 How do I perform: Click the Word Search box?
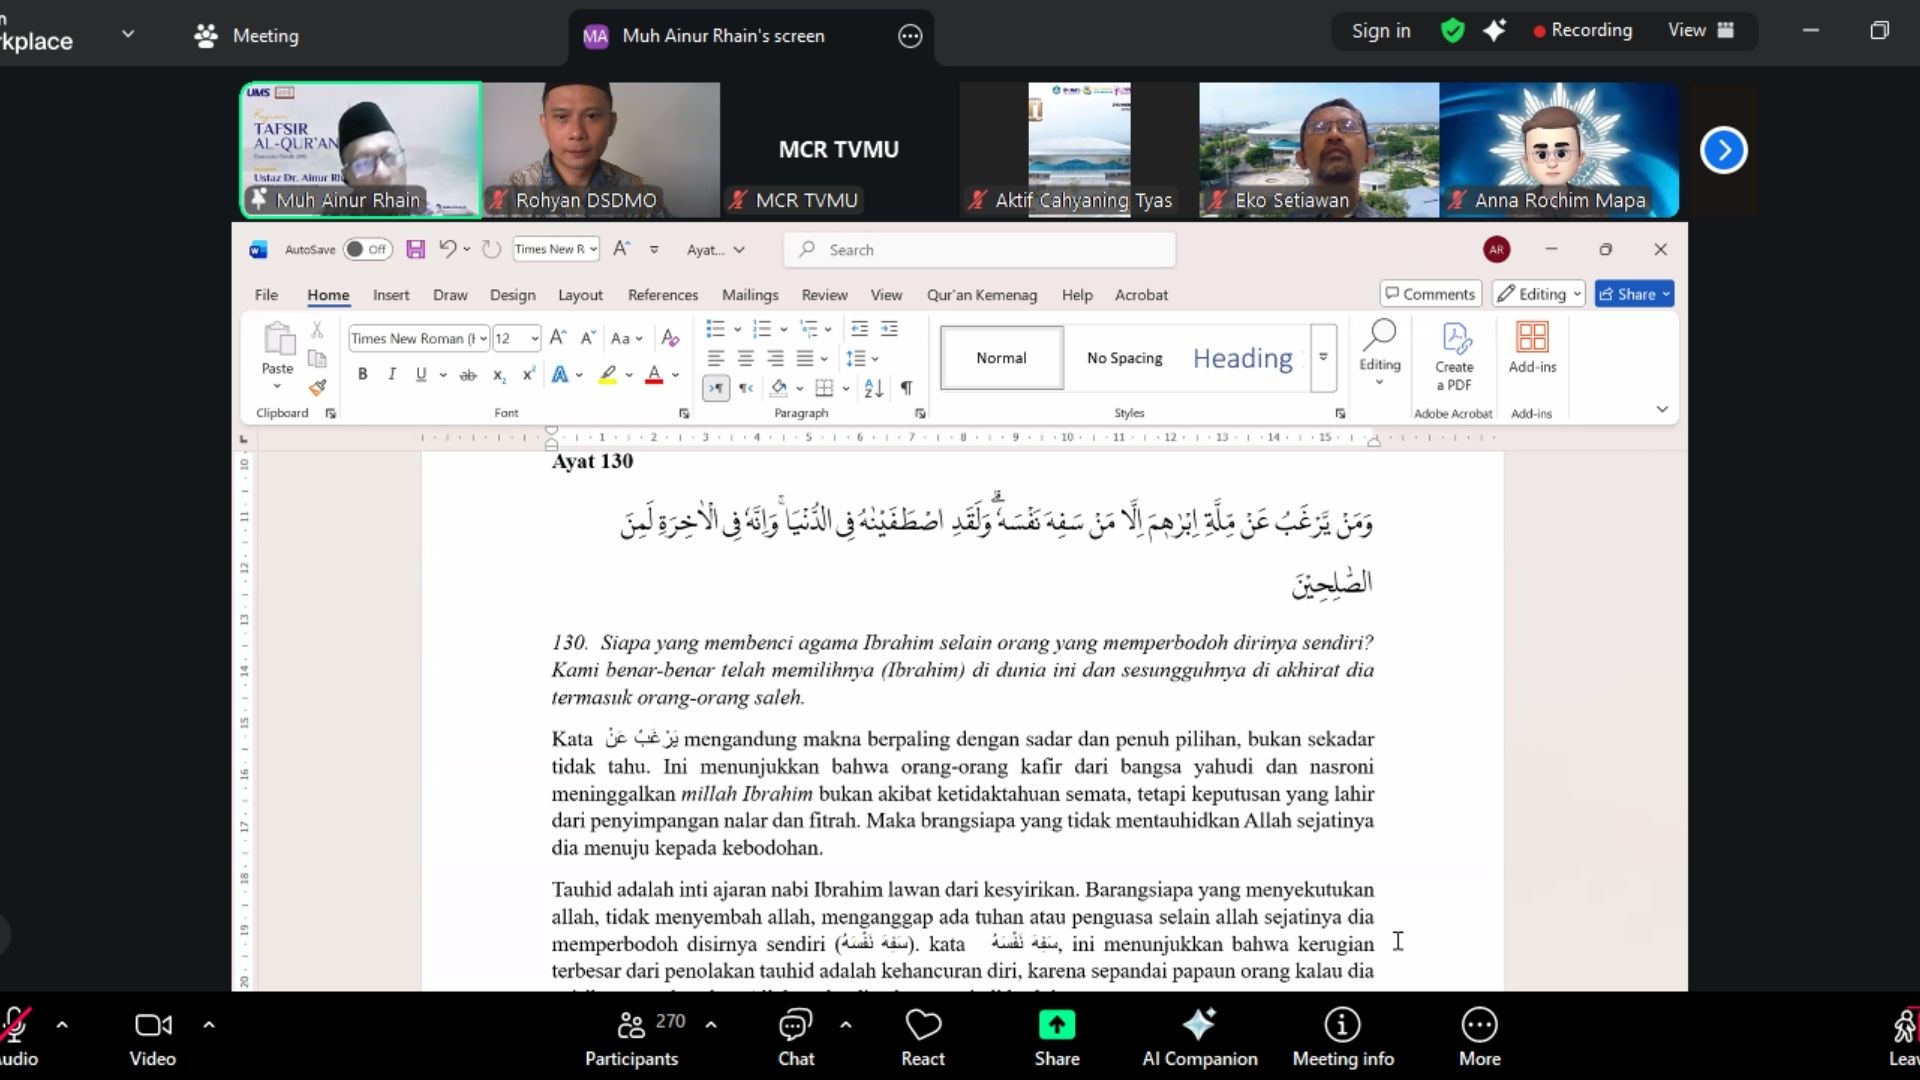[980, 250]
